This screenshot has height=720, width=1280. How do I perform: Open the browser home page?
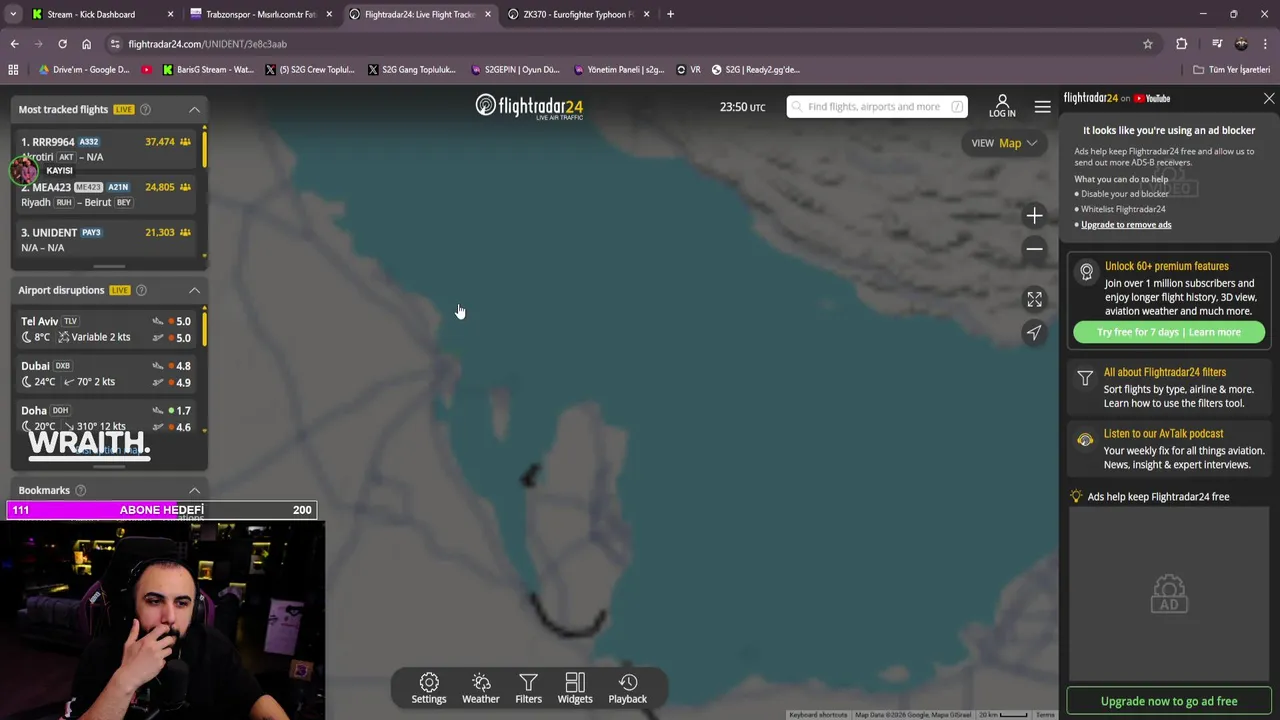click(x=87, y=44)
